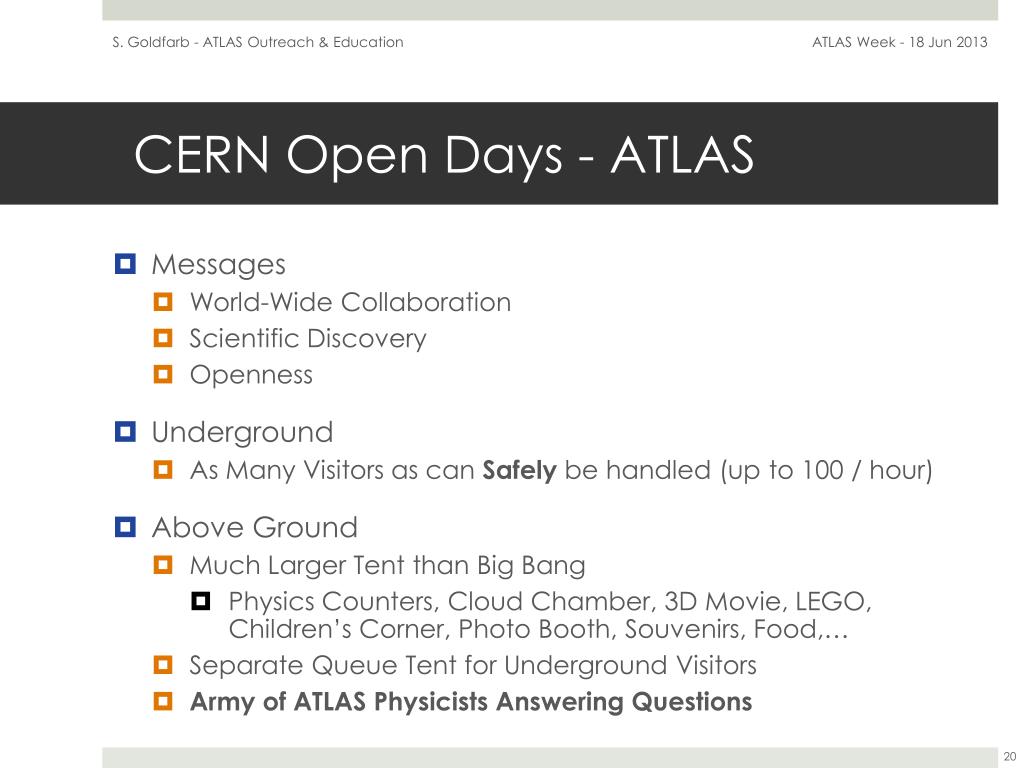
Task: Click orange bullet beside Army of ATLAS Physicists
Action: point(163,701)
